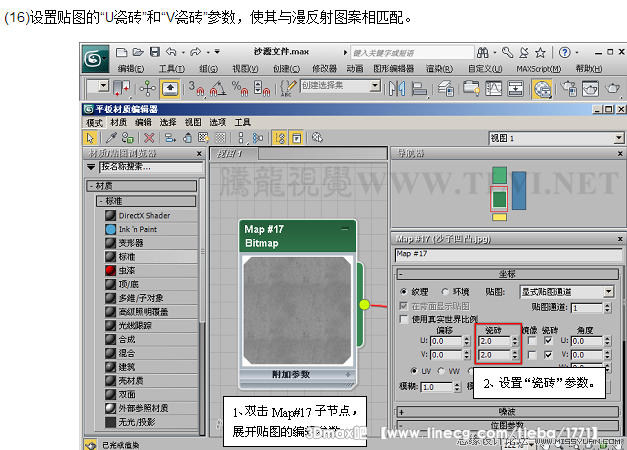Click the question mark help icon
This screenshot has width=627, height=450.
pyautogui.click(x=565, y=52)
